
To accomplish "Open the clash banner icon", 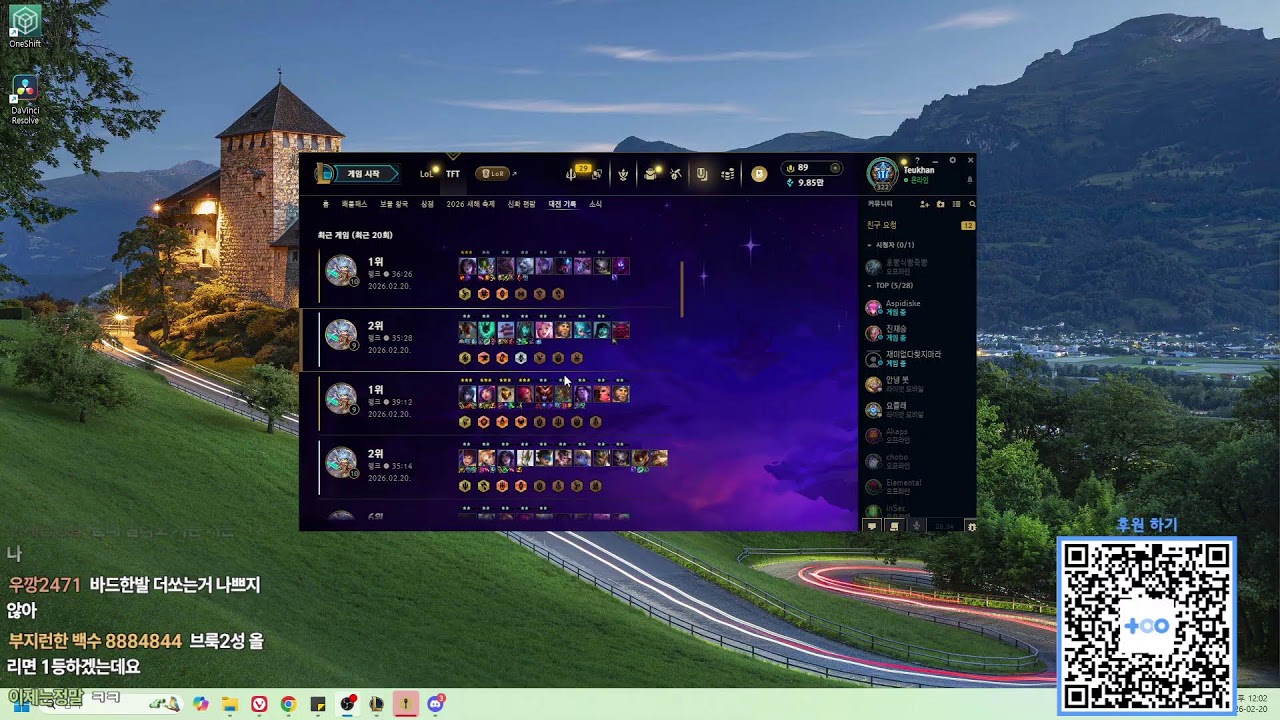I will [702, 174].
